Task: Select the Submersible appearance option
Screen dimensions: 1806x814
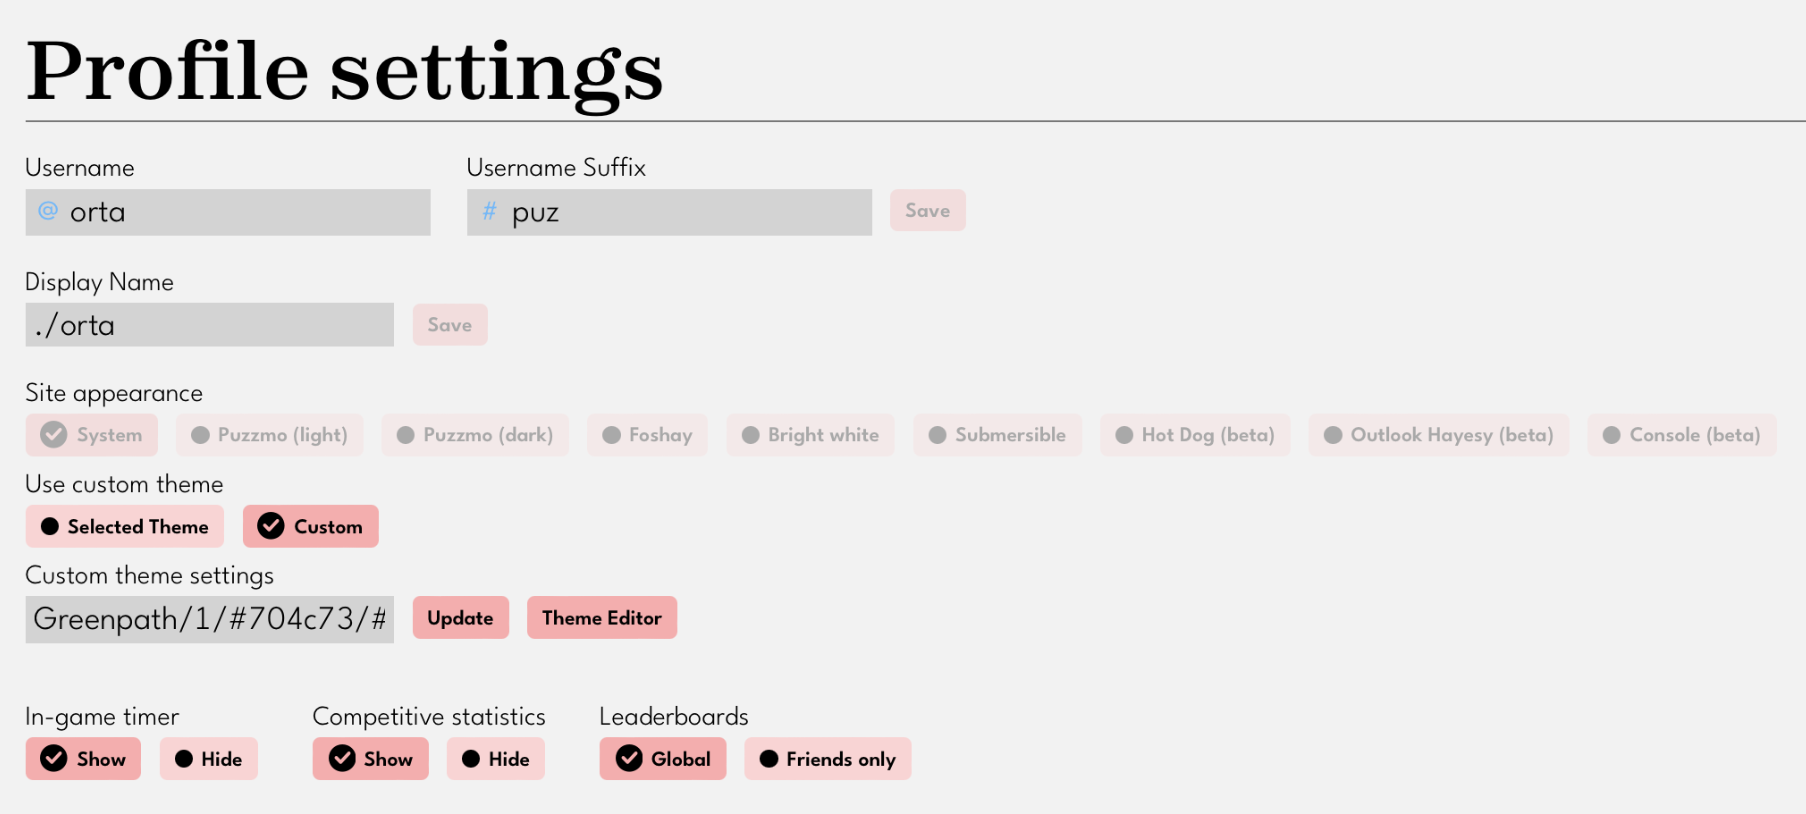Action: point(997,435)
